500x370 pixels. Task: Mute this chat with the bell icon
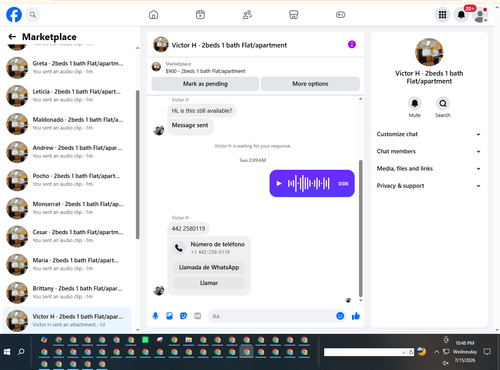(415, 103)
